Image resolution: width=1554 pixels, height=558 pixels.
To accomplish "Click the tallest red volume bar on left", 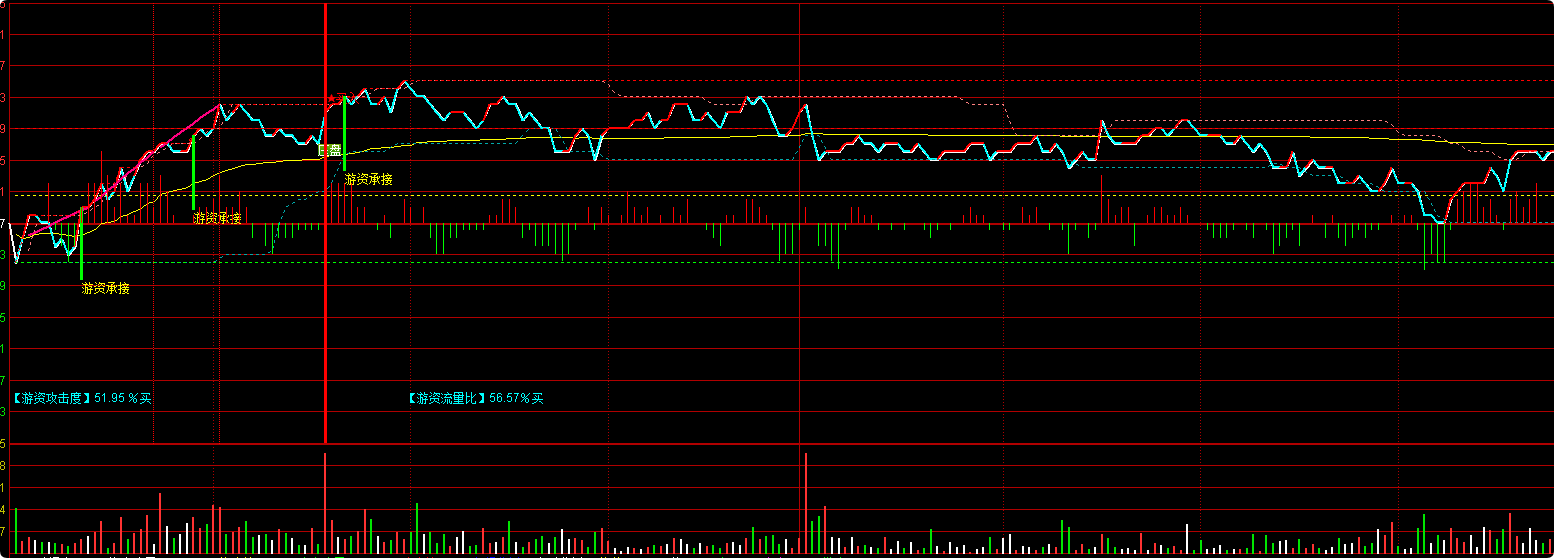I will (x=325, y=500).
